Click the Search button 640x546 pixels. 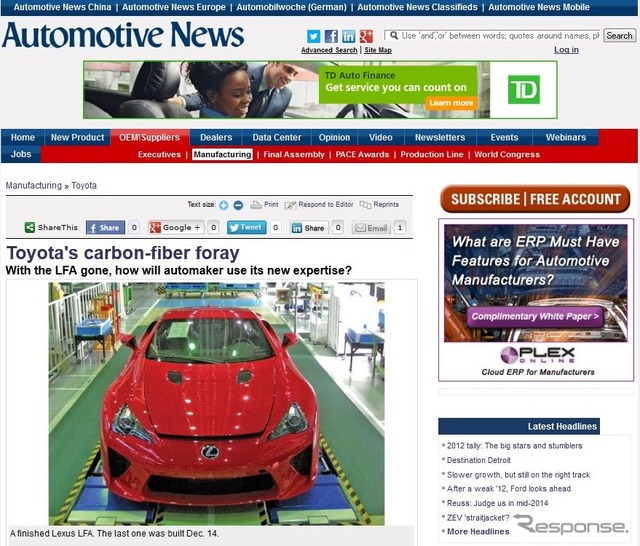coord(619,36)
